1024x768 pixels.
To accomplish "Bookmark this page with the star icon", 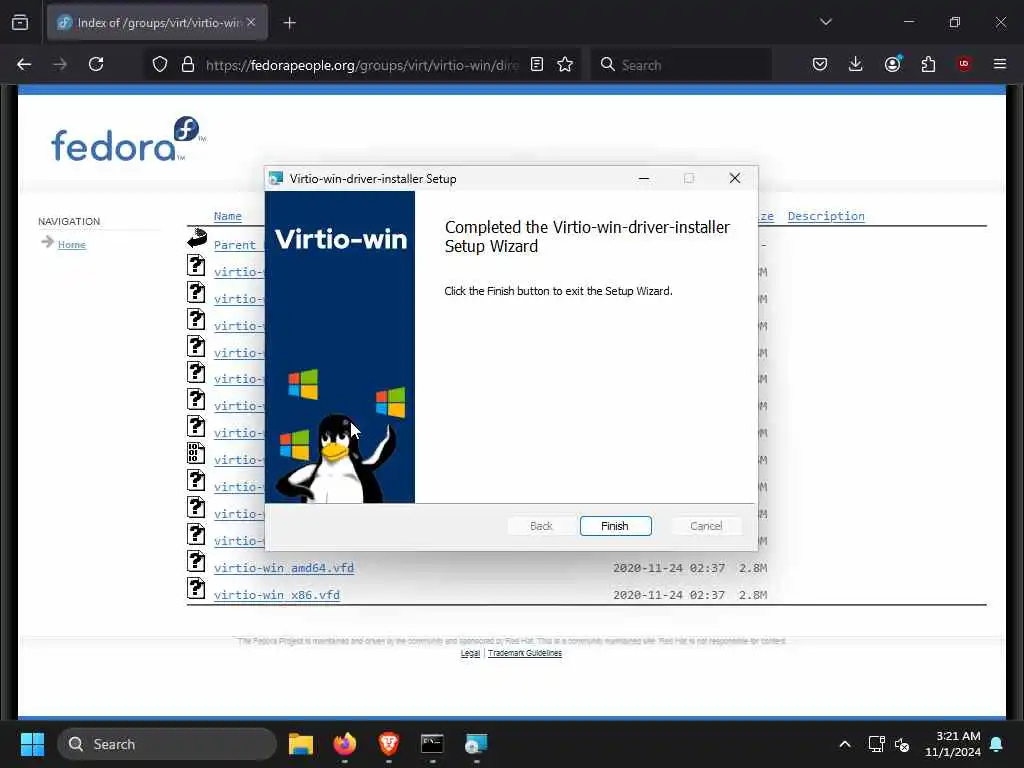I will tap(565, 64).
